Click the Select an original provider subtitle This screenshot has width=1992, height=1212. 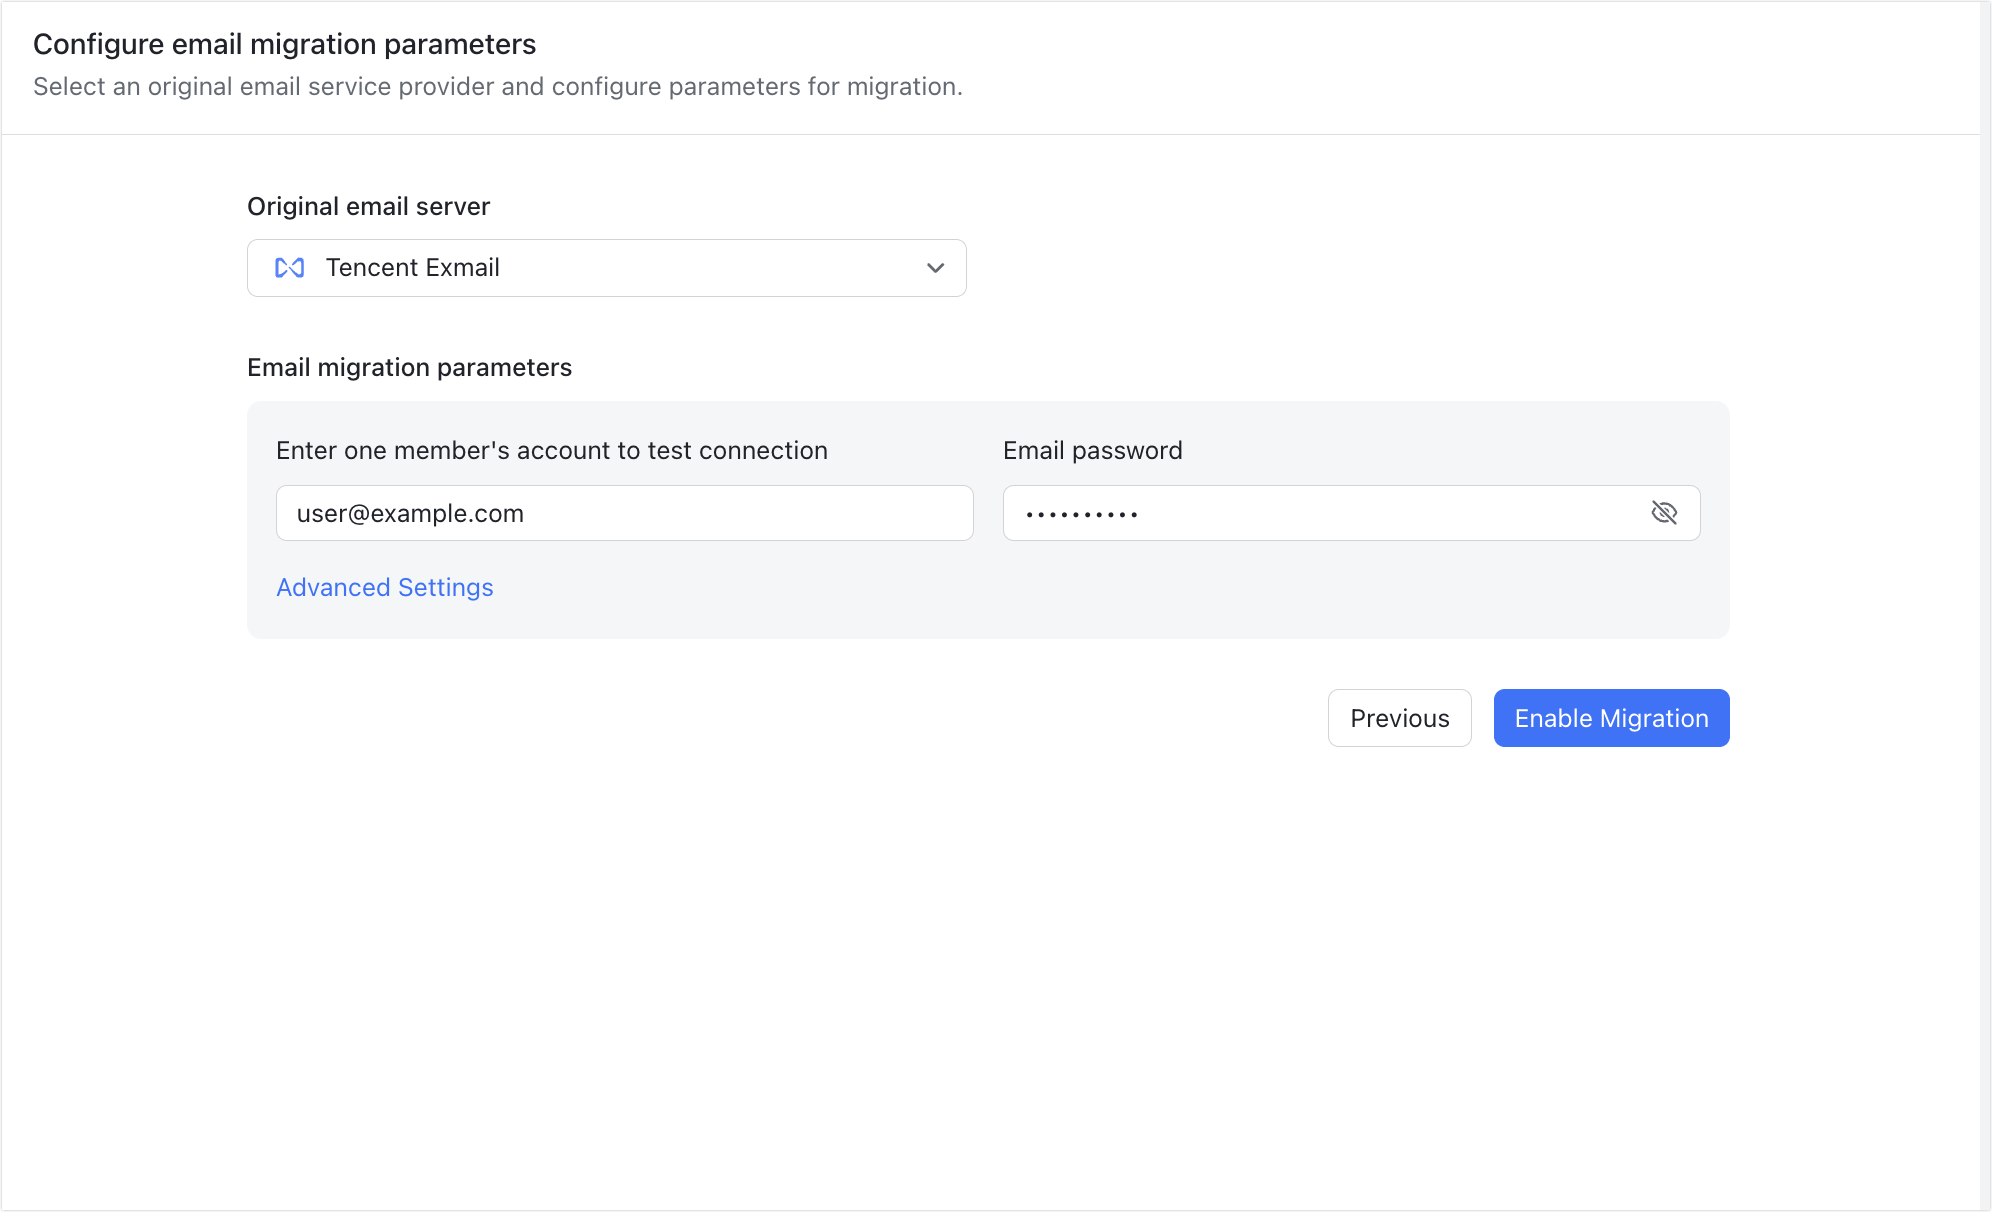(497, 87)
